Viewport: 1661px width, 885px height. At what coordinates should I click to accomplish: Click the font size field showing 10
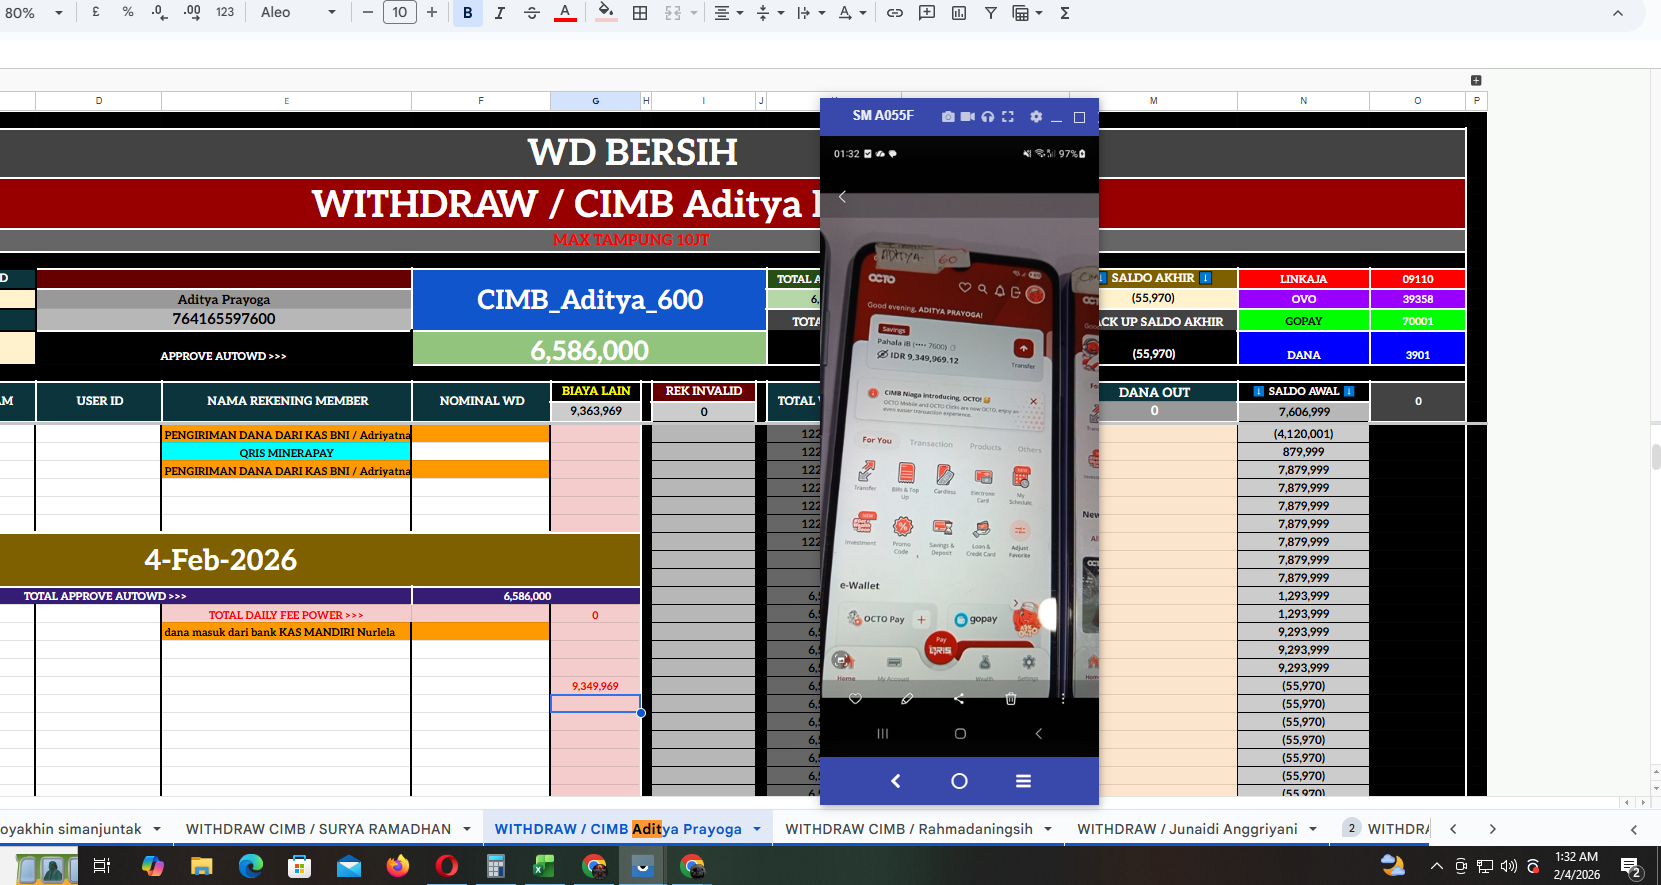(x=400, y=12)
